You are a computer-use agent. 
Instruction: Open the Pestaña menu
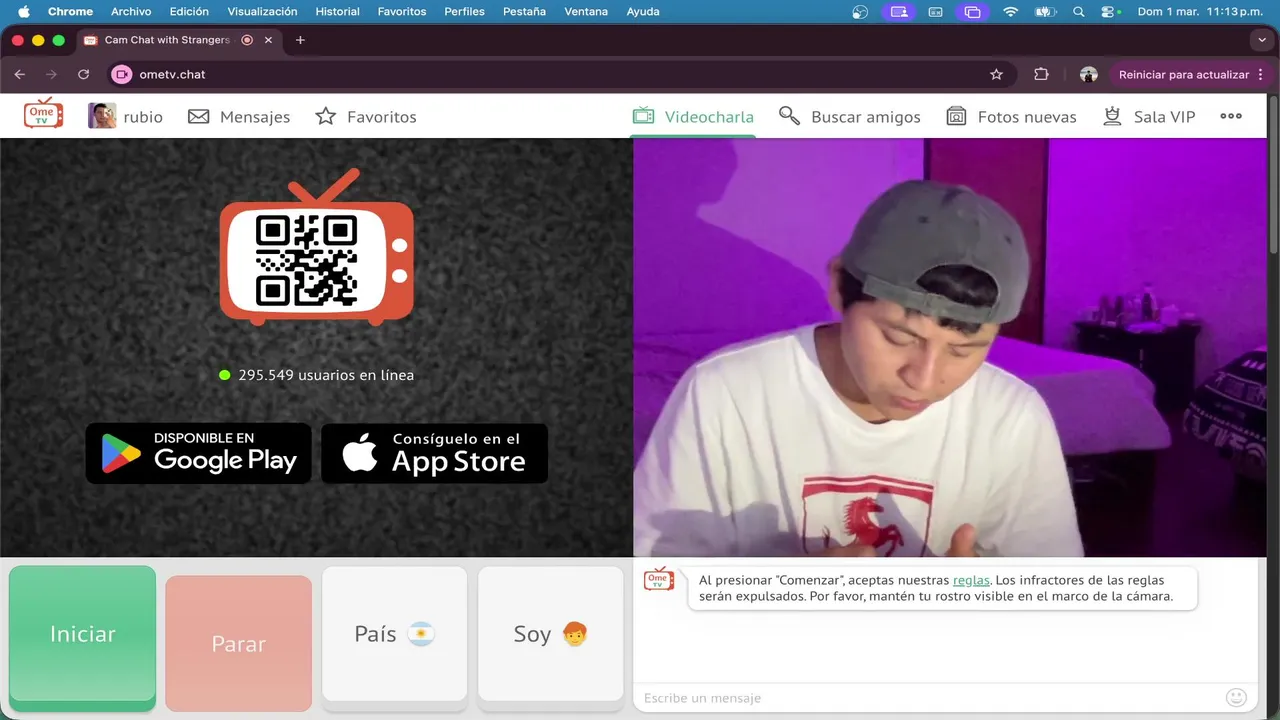(x=524, y=12)
